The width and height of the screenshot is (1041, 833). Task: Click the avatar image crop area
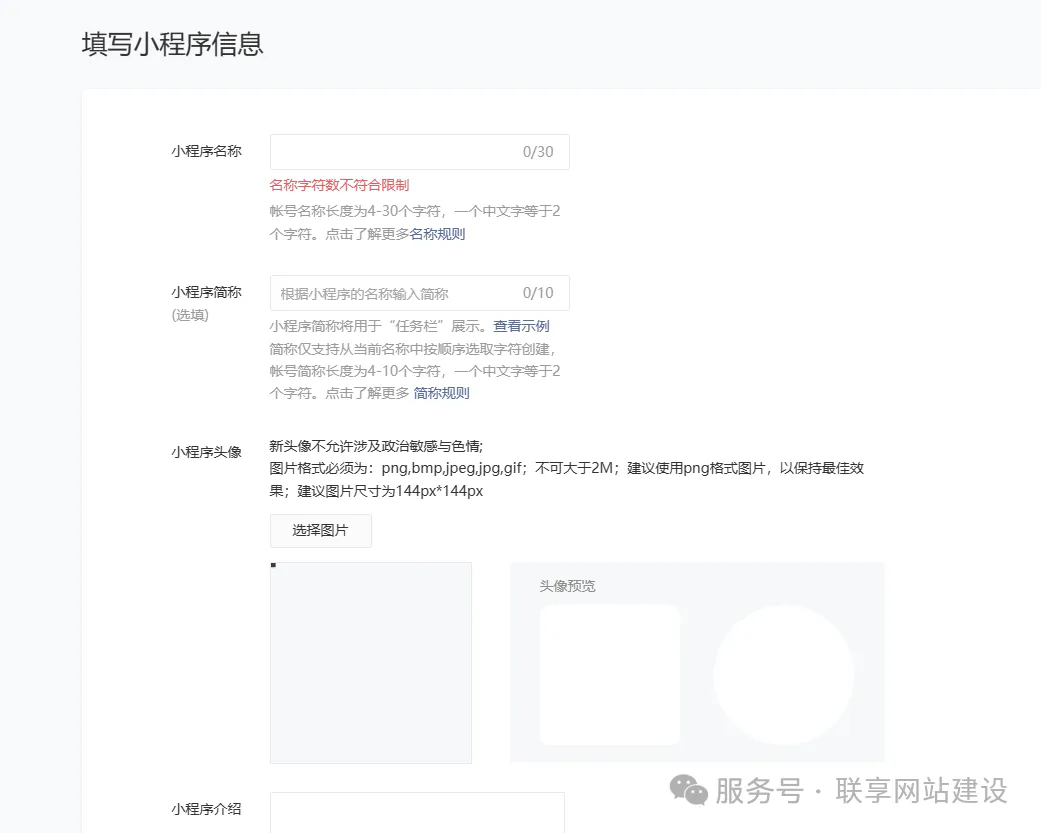pyautogui.click(x=371, y=662)
